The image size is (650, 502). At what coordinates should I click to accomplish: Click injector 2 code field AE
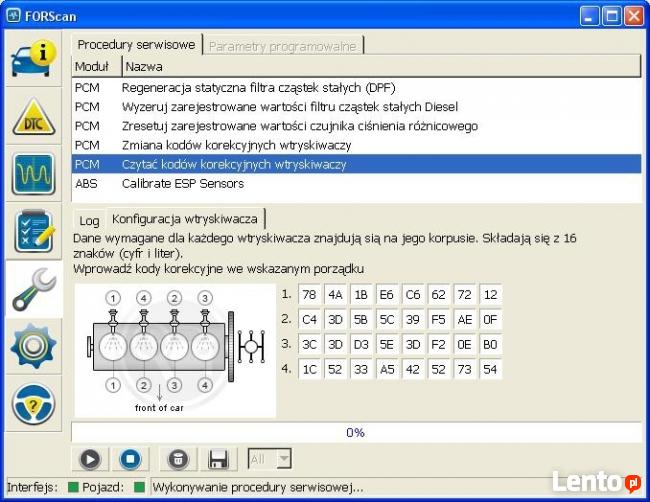[465, 320]
